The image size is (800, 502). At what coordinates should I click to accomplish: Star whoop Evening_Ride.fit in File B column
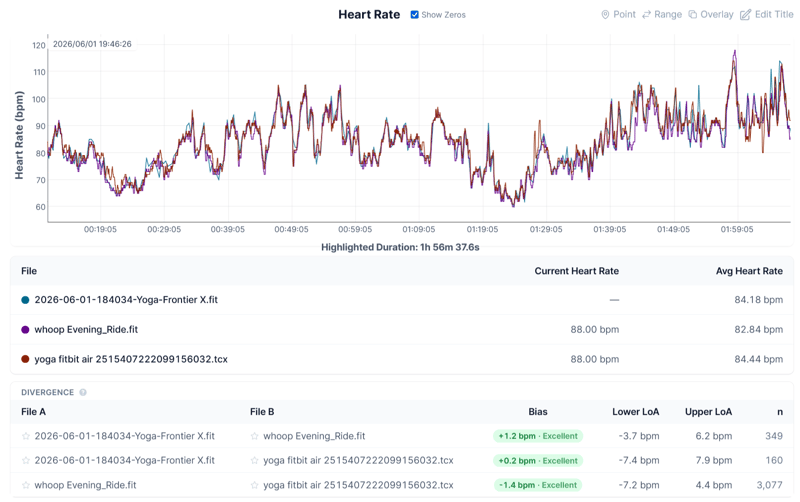(254, 436)
